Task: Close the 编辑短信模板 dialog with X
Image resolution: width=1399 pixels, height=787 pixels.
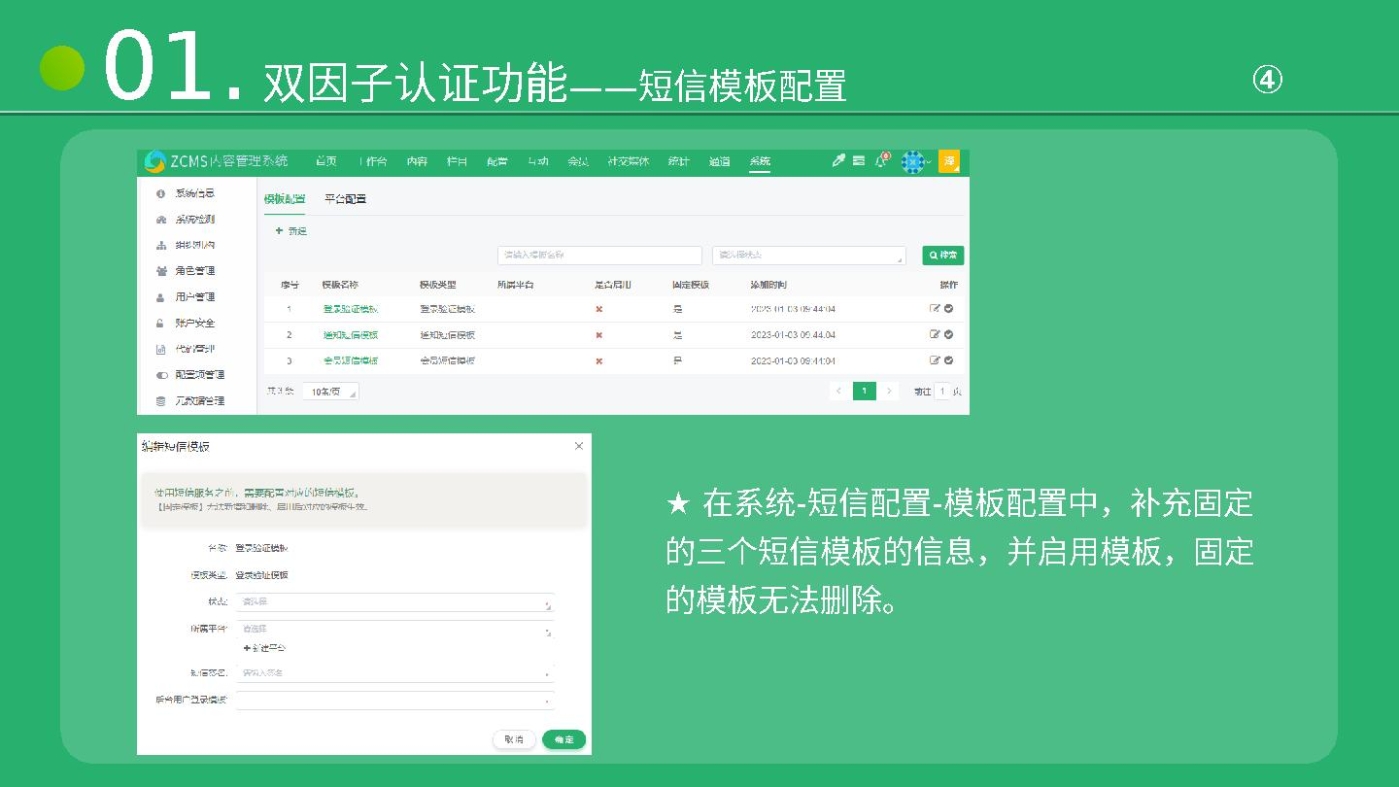Action: 578,446
